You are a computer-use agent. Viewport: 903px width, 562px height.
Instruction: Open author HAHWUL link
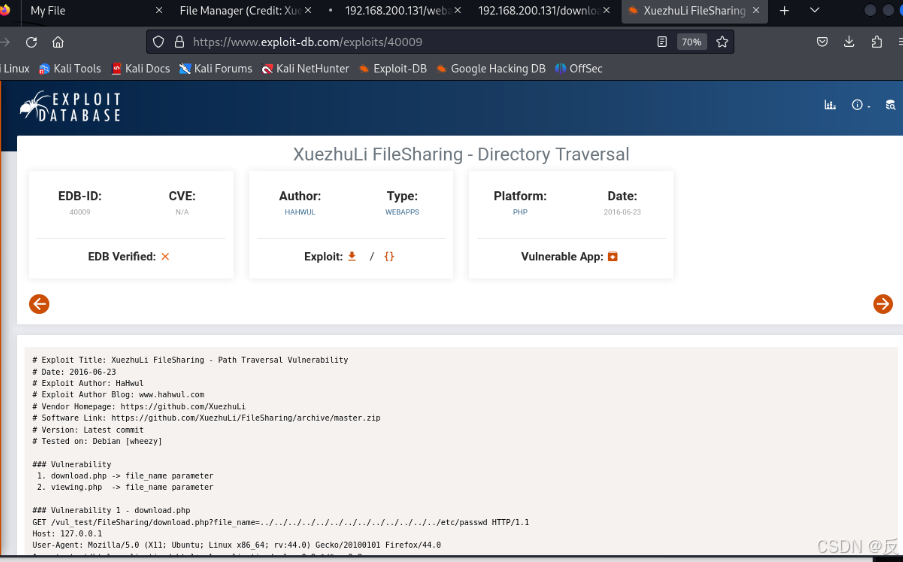pyautogui.click(x=300, y=212)
